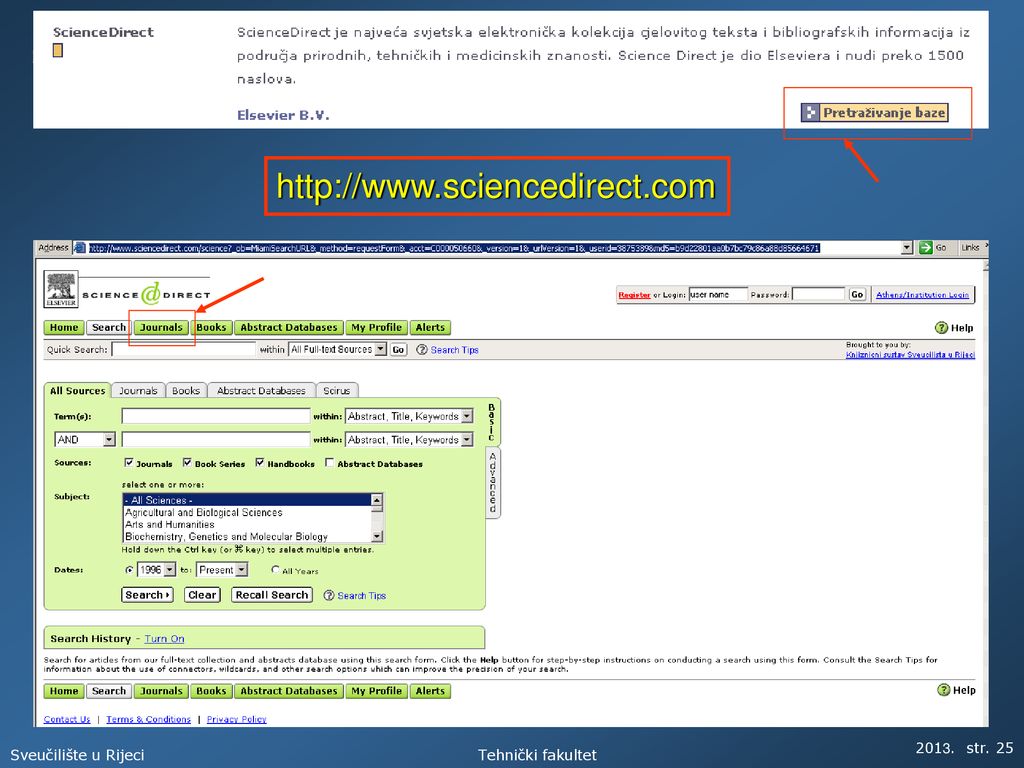Open the second Abstract, Title, Keywords dropdown
1024x768 pixels.
point(467,440)
